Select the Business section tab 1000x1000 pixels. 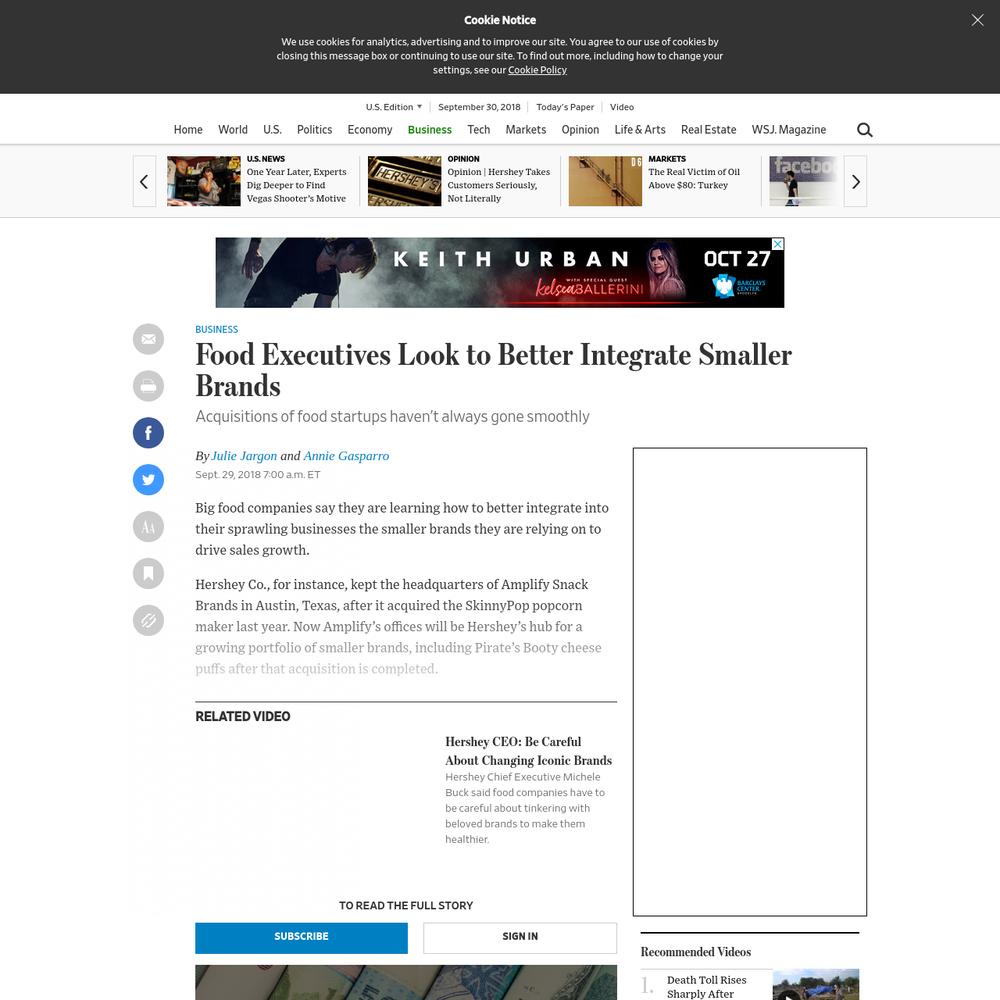click(430, 129)
